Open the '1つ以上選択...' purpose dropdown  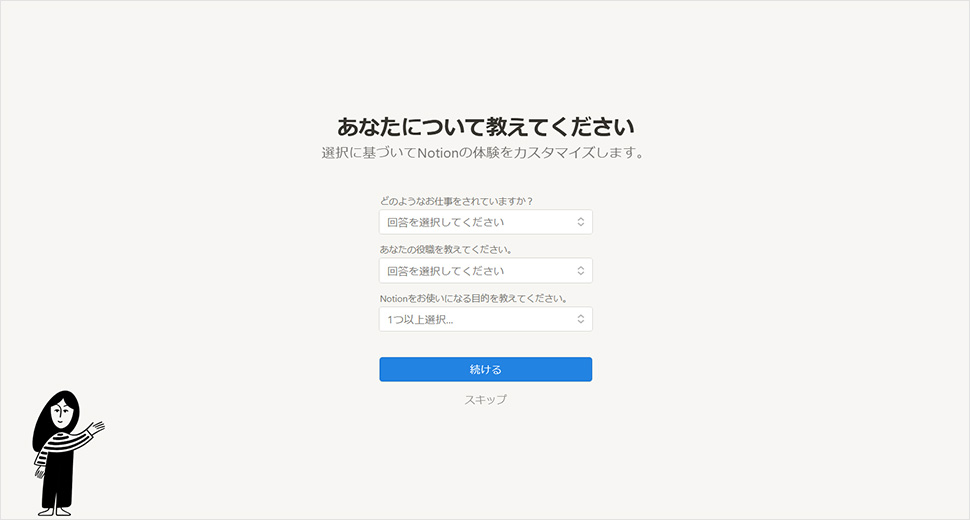[486, 319]
